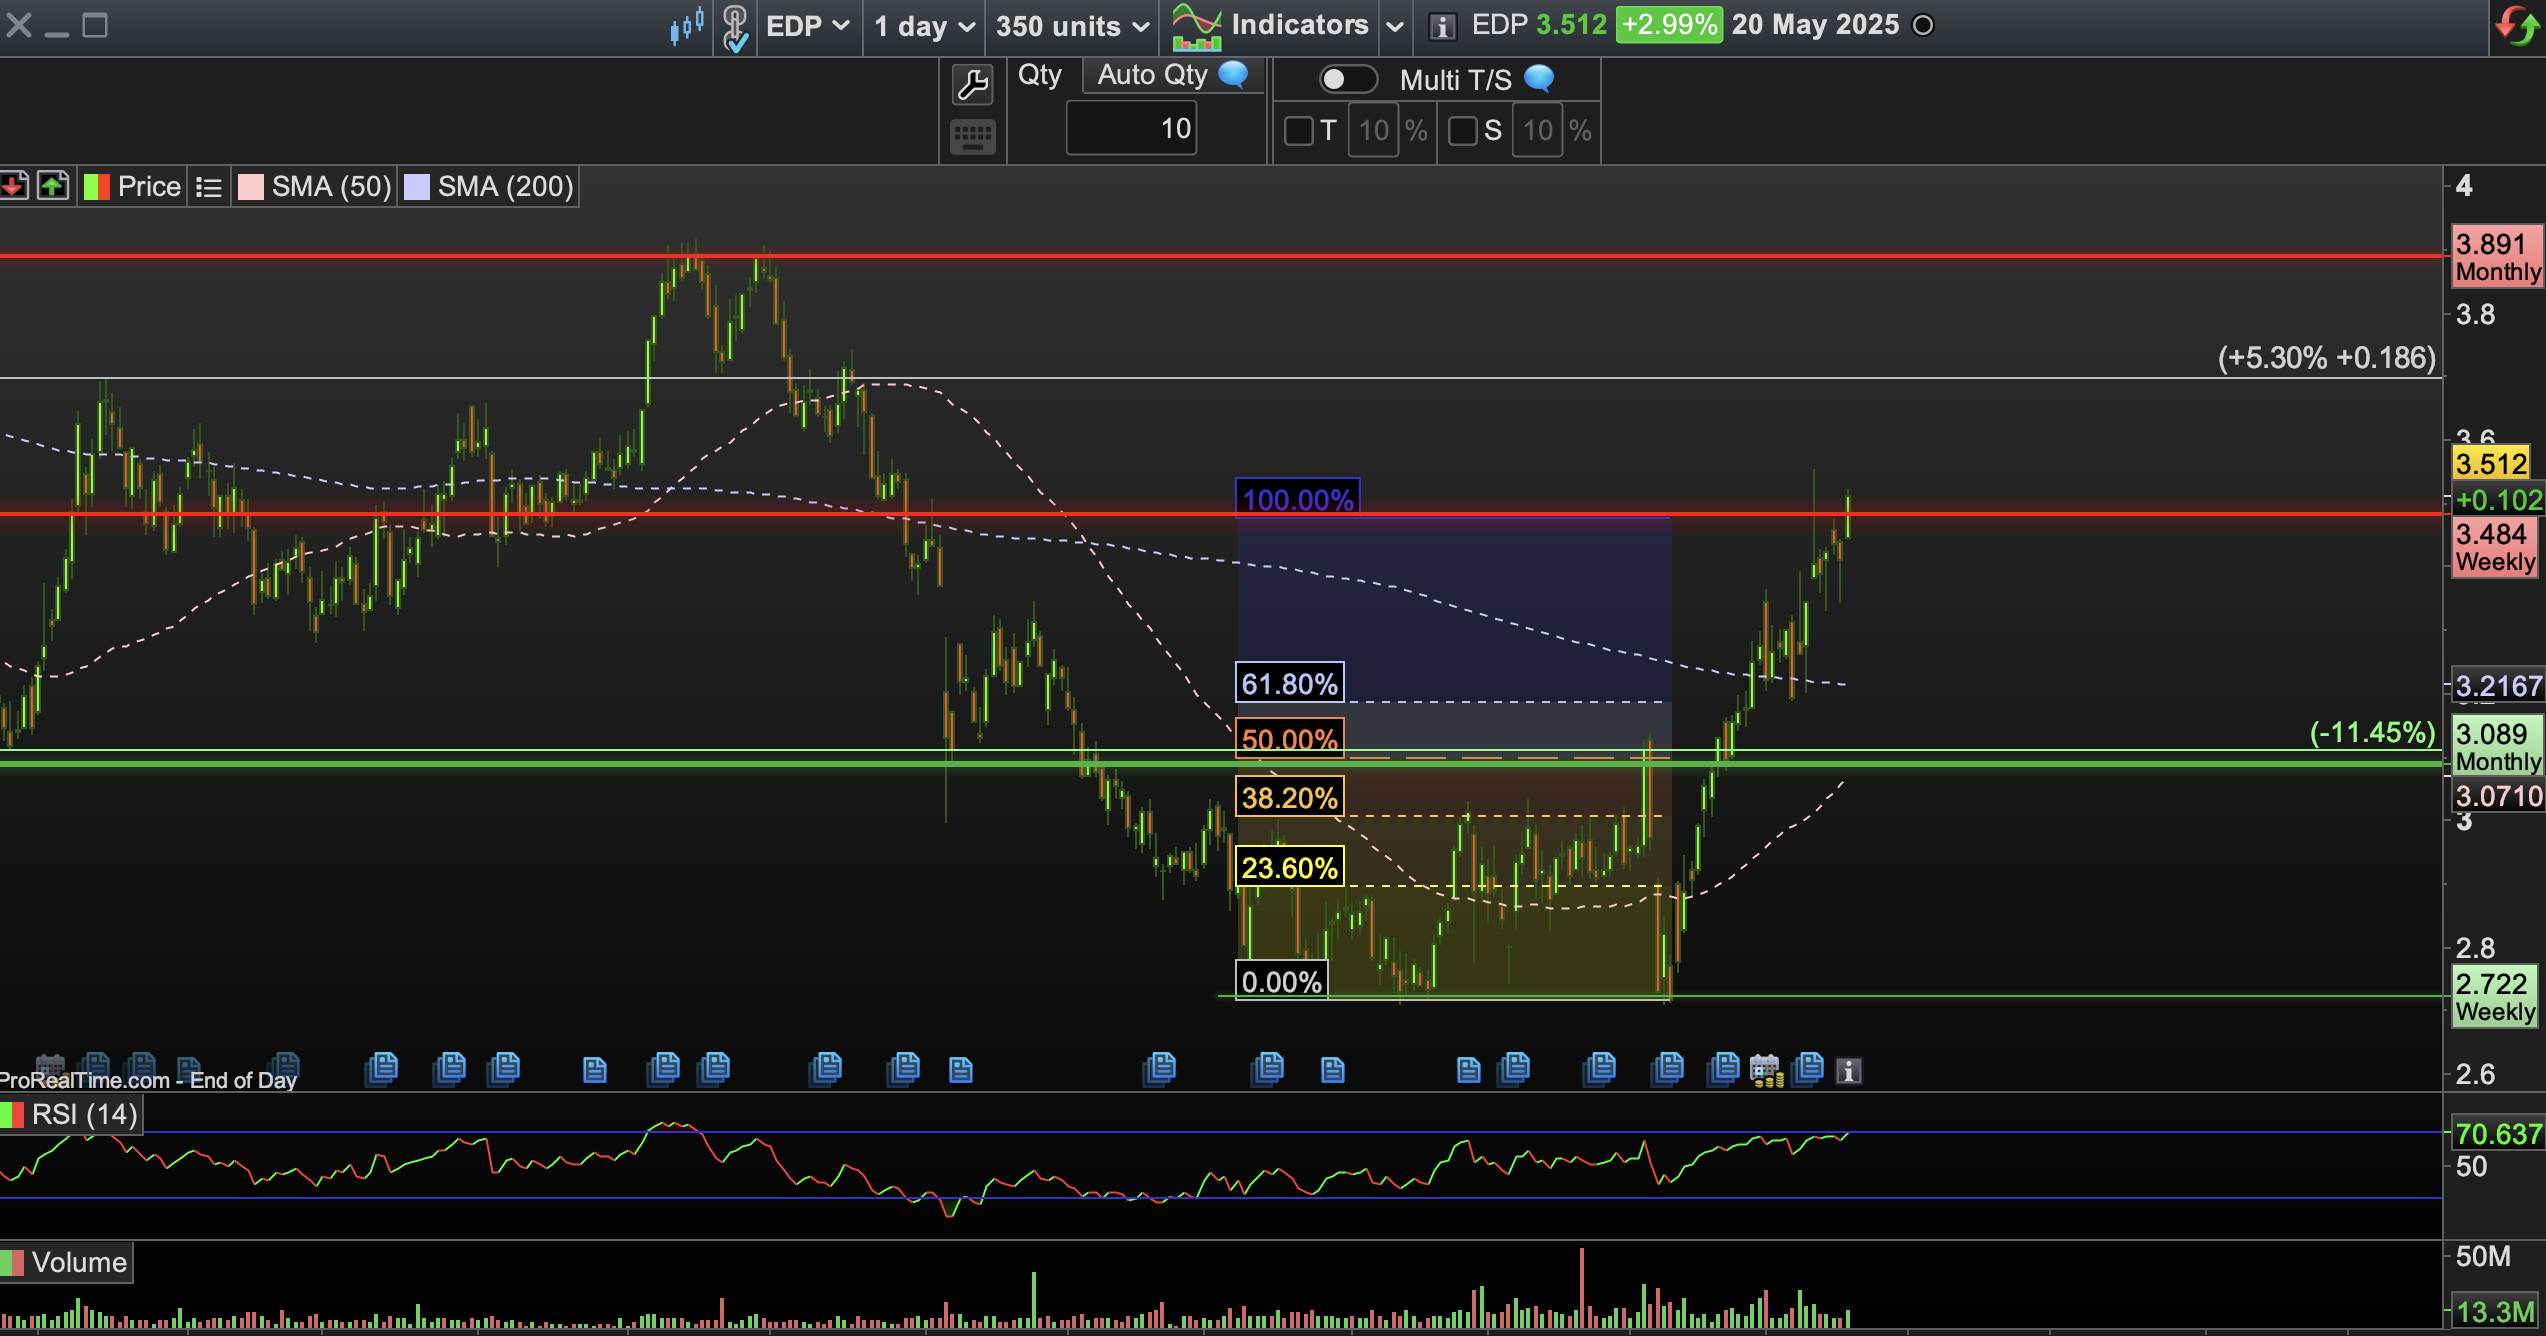Click the candlestick chart style icon
This screenshot has height=1336, width=2546.
tap(686, 25)
